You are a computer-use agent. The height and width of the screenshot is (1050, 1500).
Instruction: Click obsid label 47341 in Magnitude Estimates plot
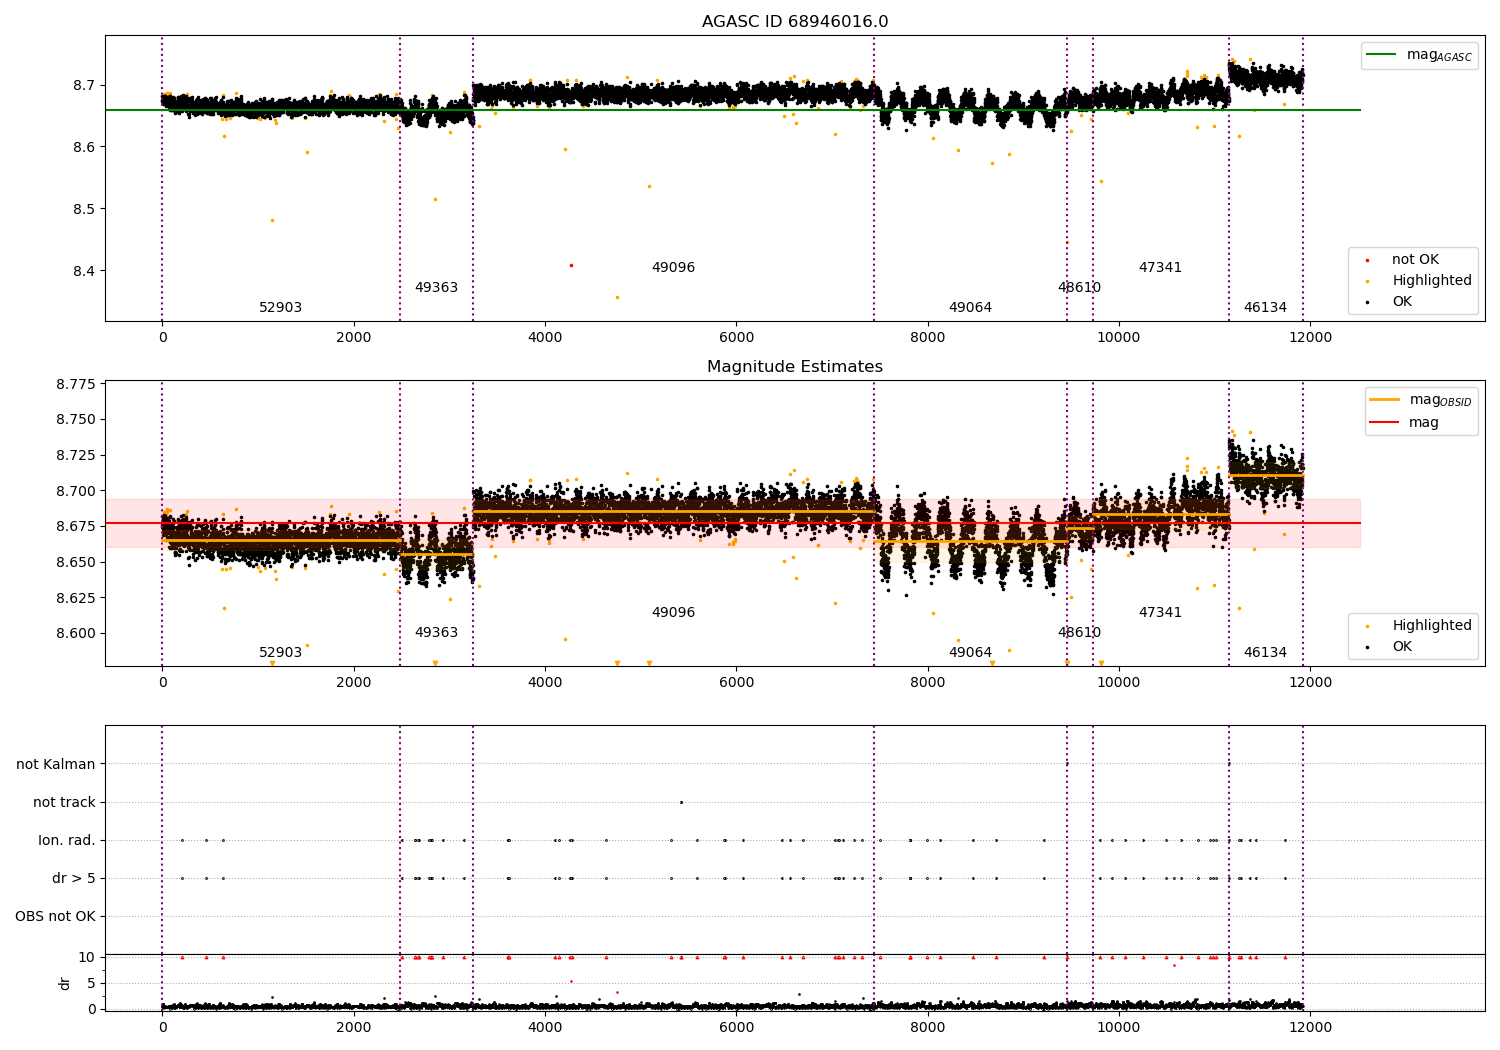(x=1160, y=613)
